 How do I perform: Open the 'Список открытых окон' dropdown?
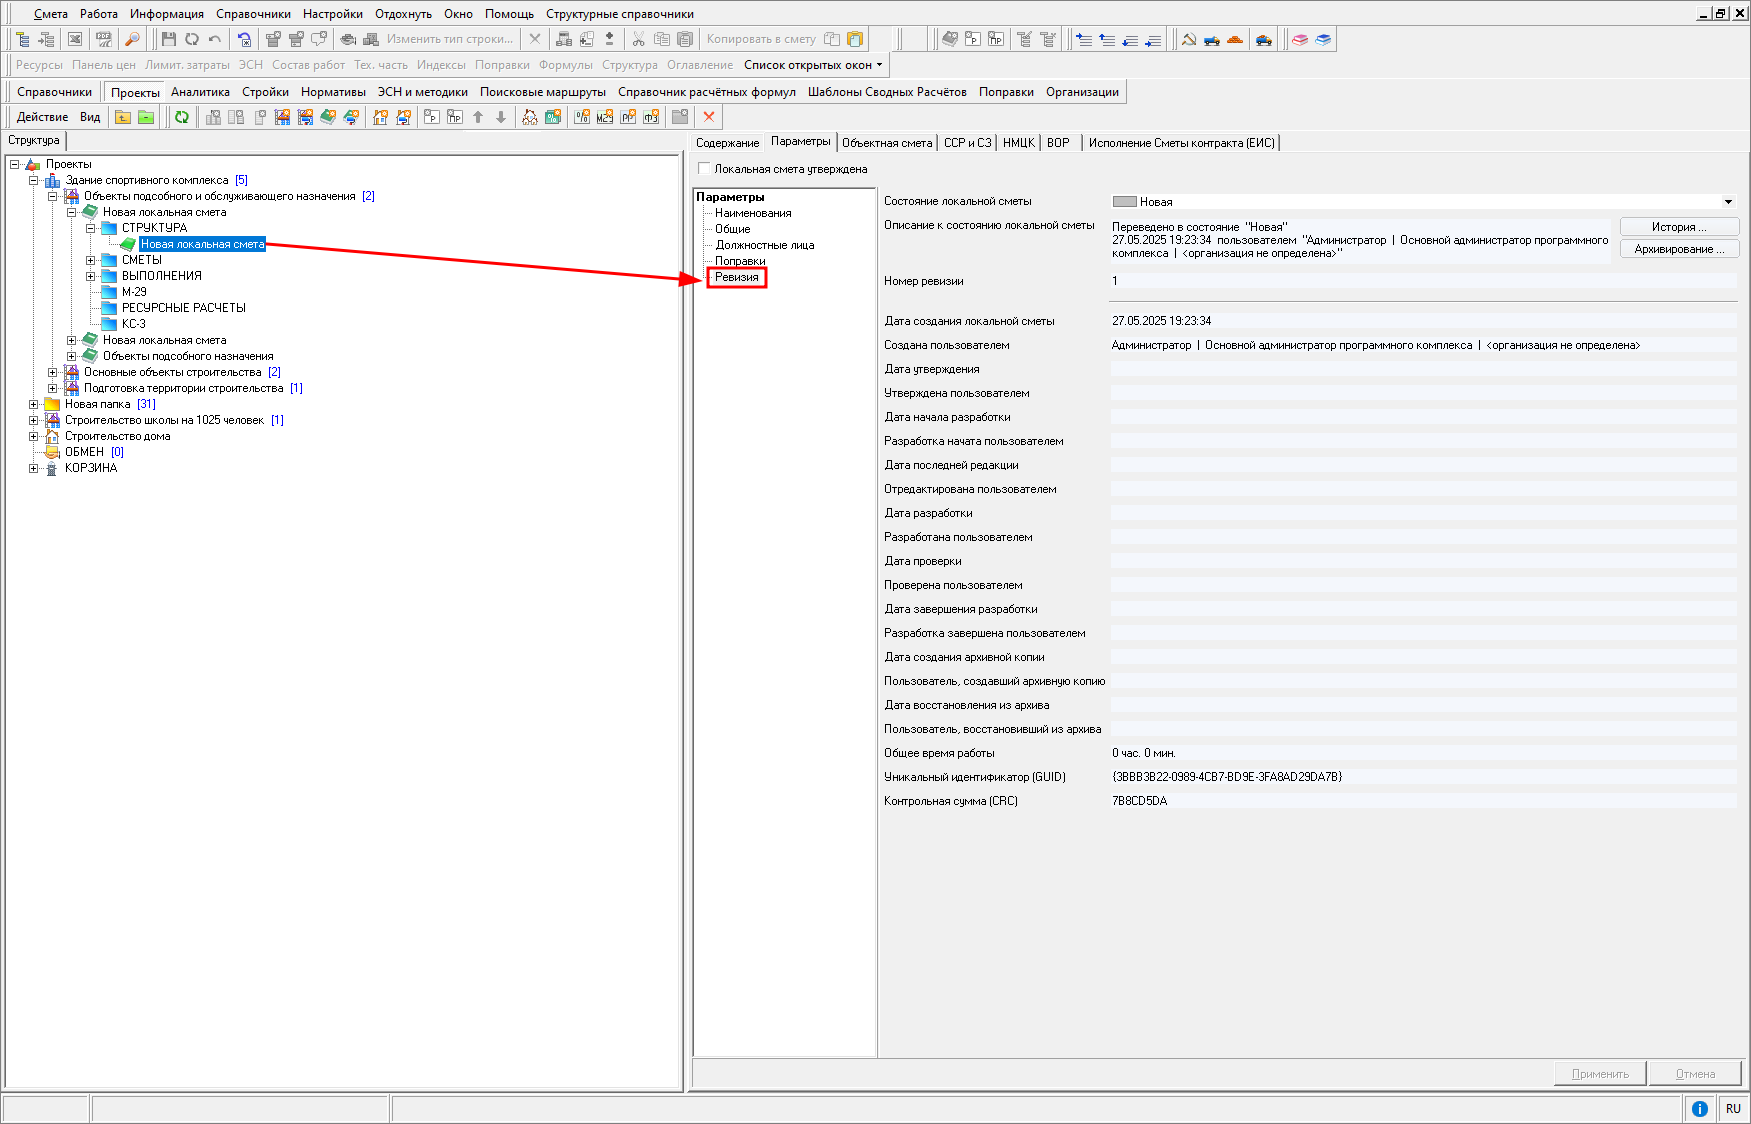coord(813,65)
